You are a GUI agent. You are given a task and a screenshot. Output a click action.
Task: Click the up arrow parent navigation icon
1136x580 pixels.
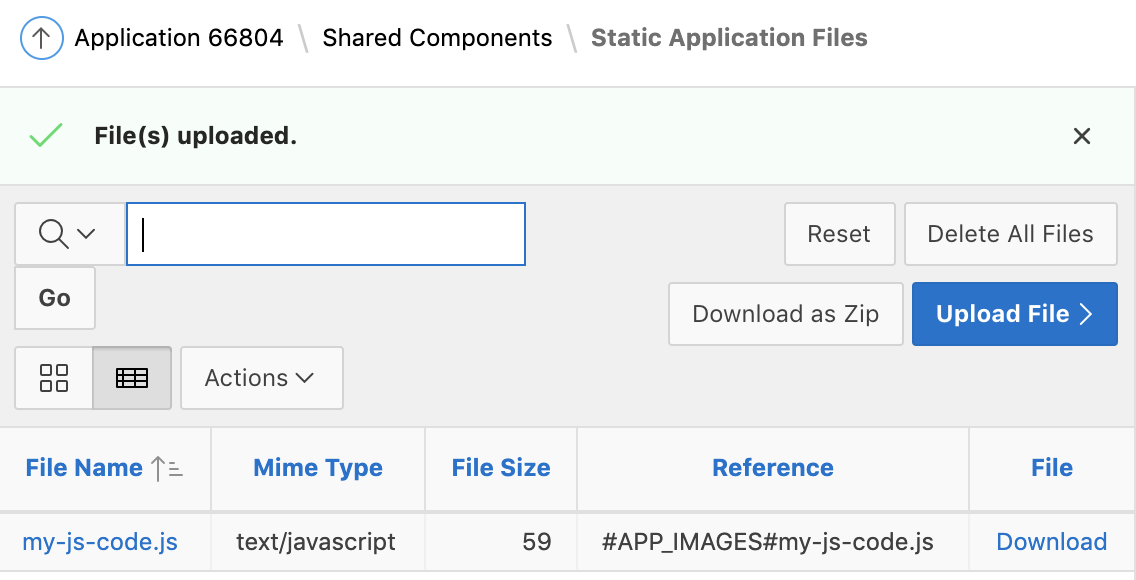[x=41, y=39]
